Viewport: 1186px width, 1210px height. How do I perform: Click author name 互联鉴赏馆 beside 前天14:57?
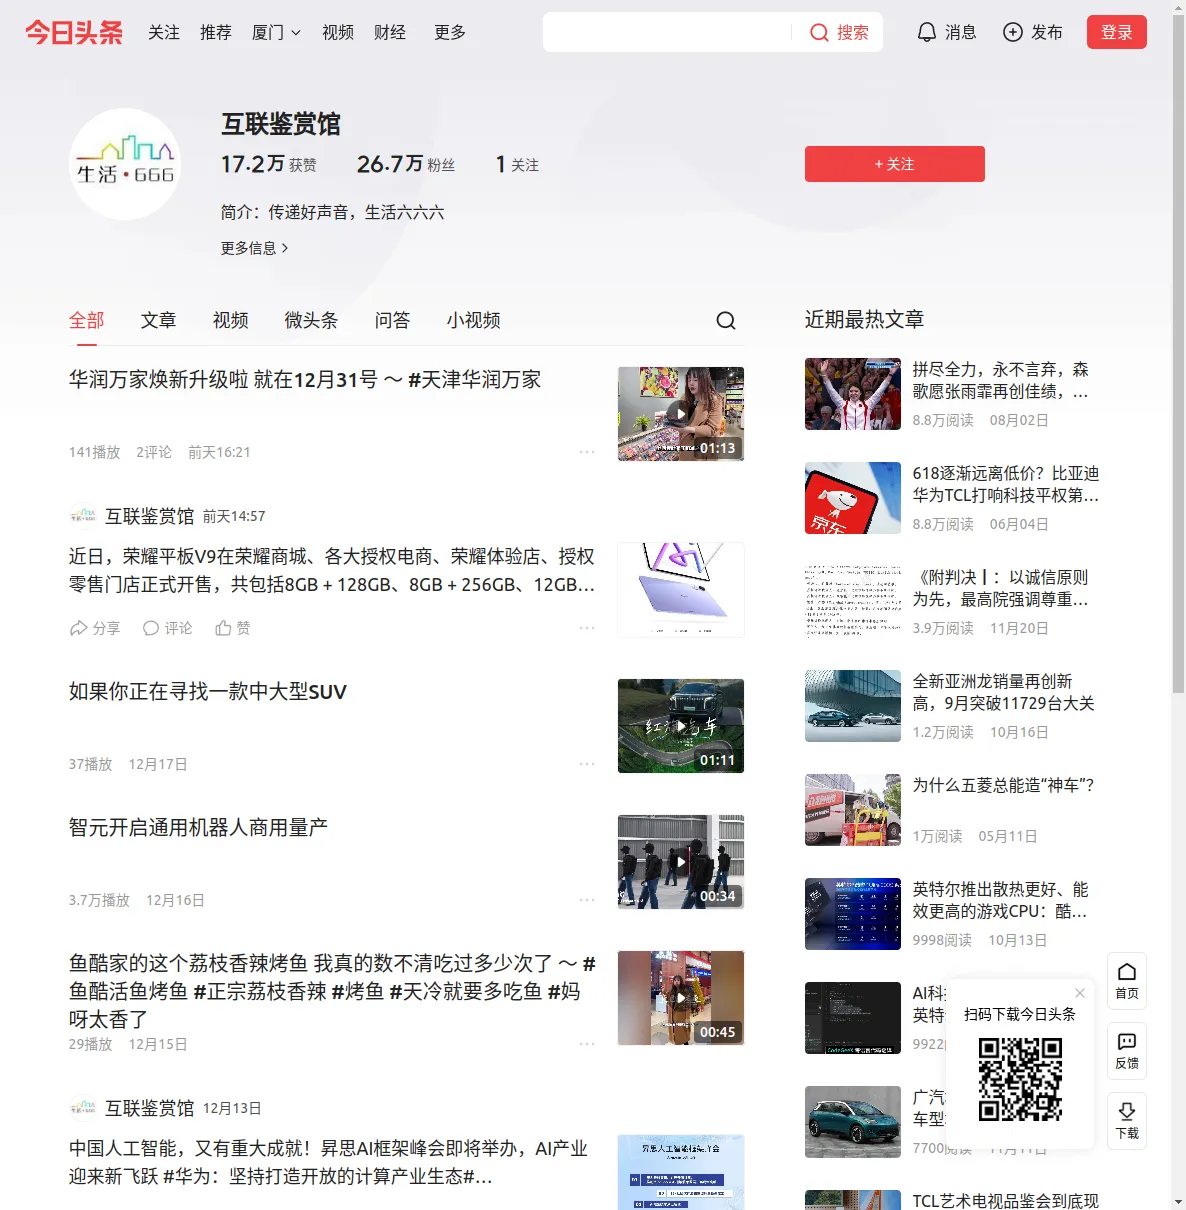(150, 516)
